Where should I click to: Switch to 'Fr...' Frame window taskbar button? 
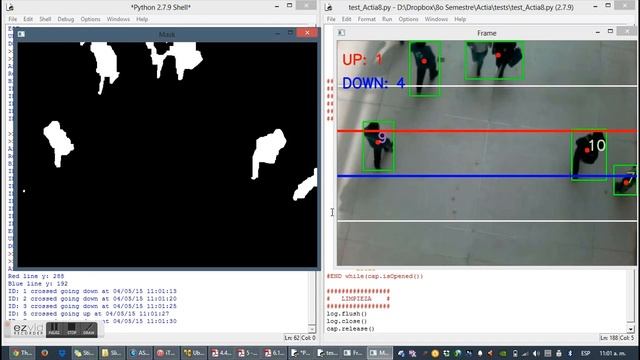coord(353,353)
